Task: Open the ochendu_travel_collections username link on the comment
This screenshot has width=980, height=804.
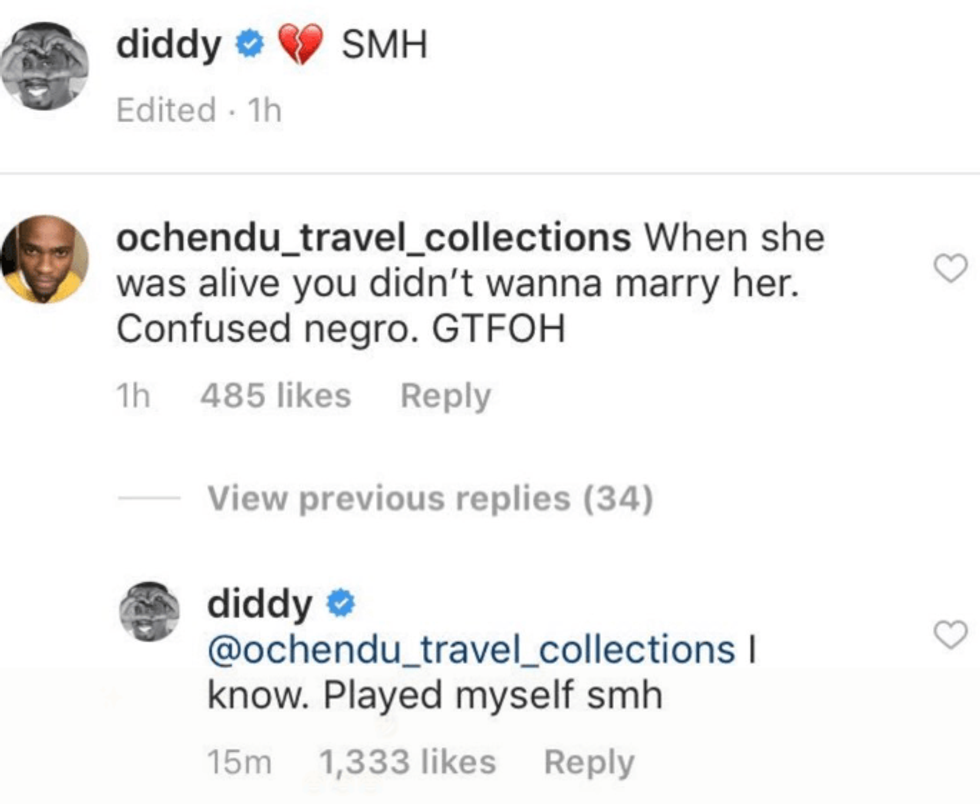Action: pyautogui.click(x=374, y=239)
